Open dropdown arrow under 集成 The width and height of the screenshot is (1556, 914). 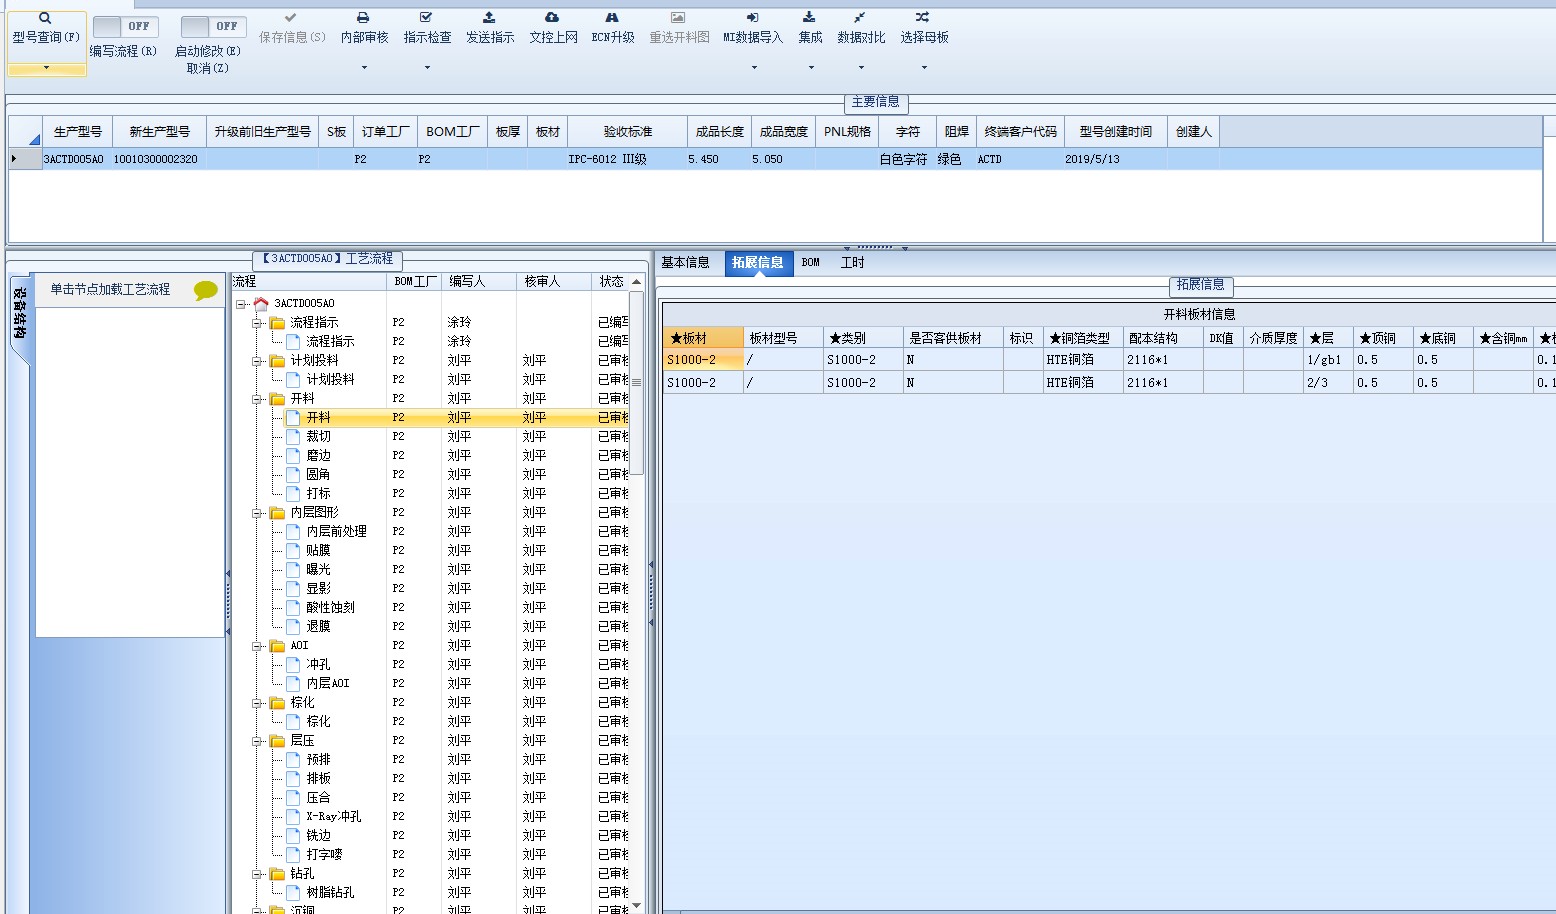coord(811,68)
